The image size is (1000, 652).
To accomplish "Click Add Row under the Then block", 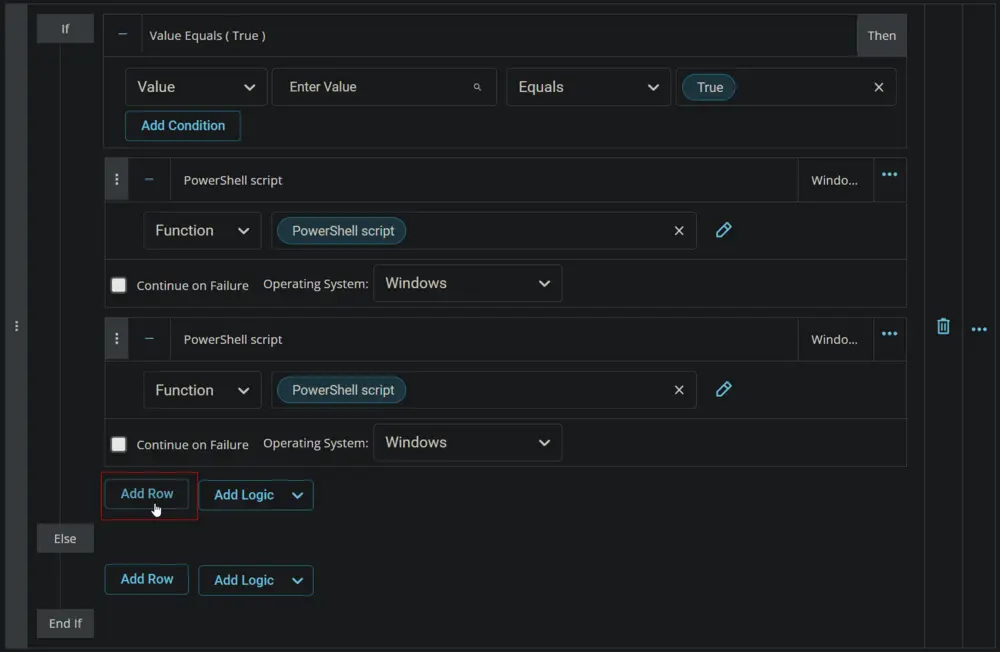I will click(147, 494).
